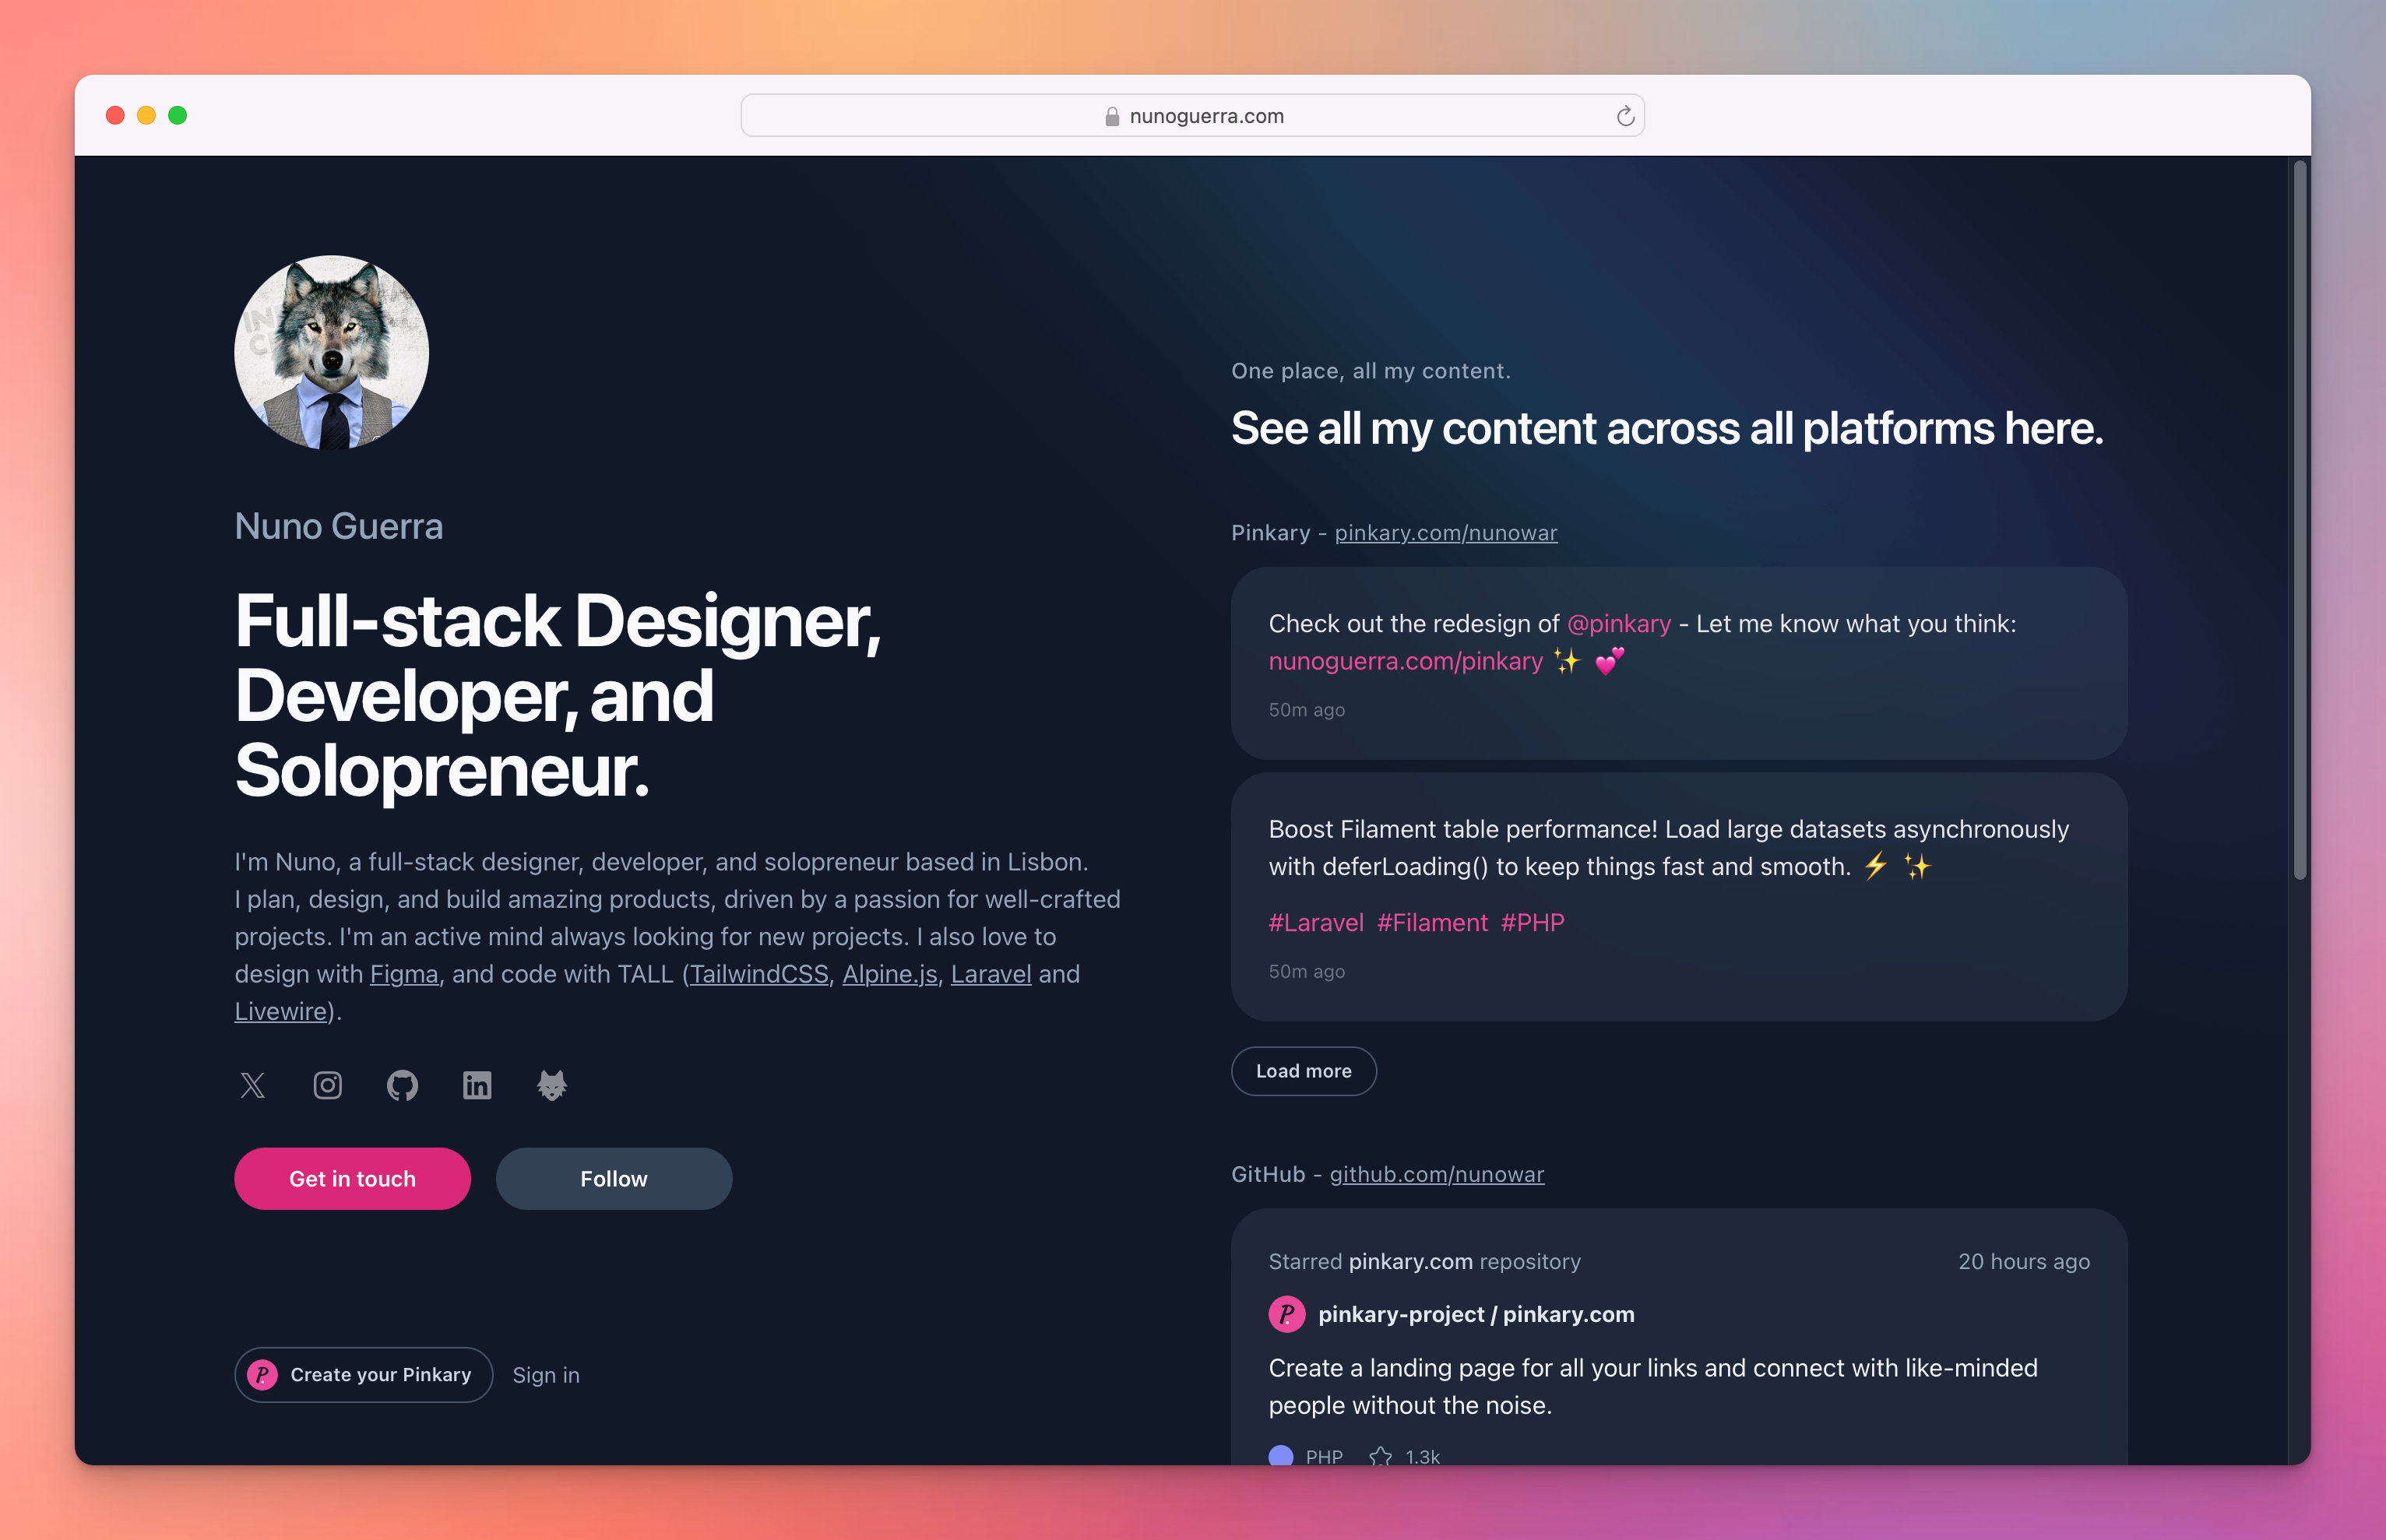Screen dimensions: 2386x1540
Task: Visit github.com/nunowar link
Action: (1437, 1175)
